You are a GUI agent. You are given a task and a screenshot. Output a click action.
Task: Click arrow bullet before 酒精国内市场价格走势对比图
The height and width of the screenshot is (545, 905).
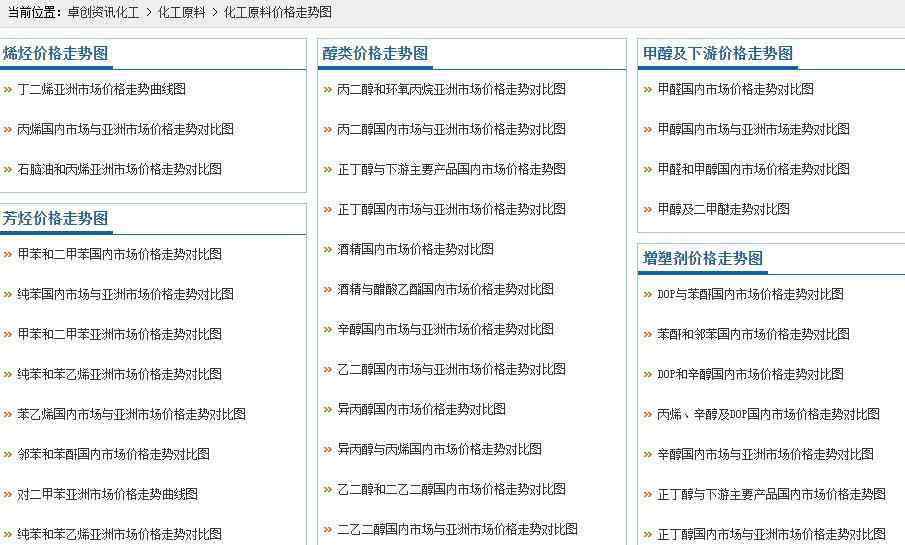pos(328,249)
